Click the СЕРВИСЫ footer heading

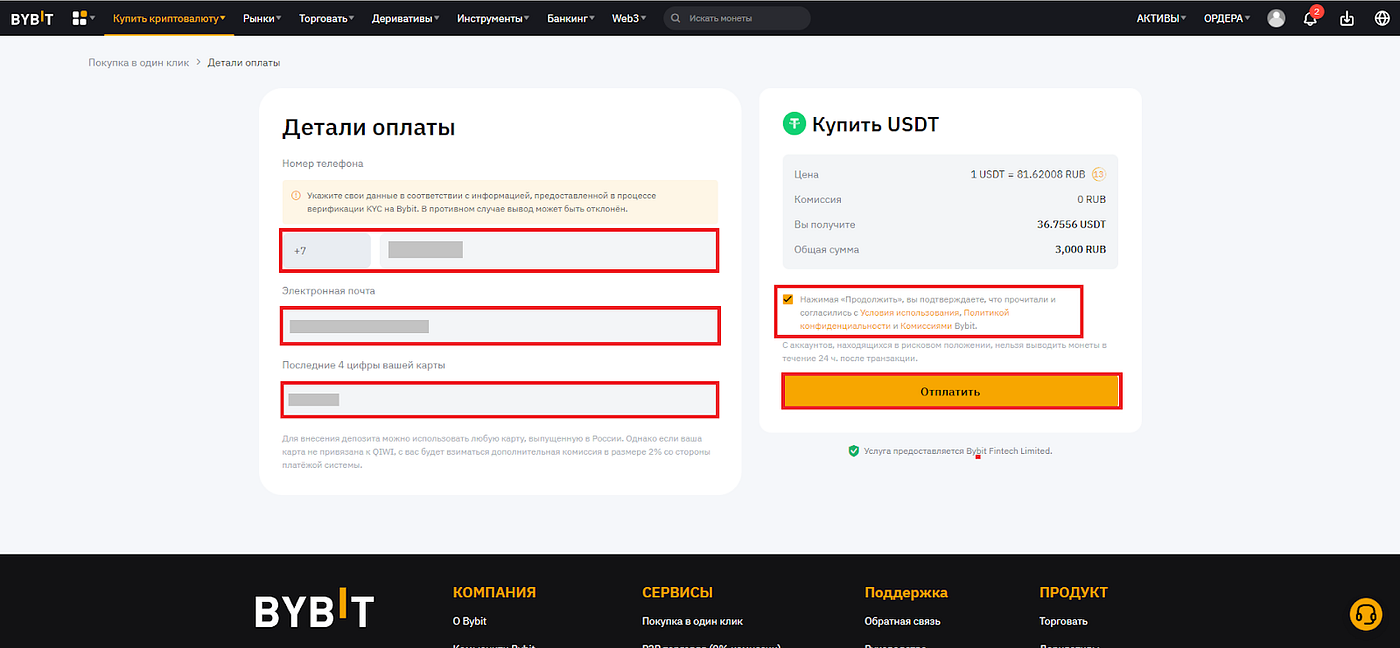click(677, 592)
